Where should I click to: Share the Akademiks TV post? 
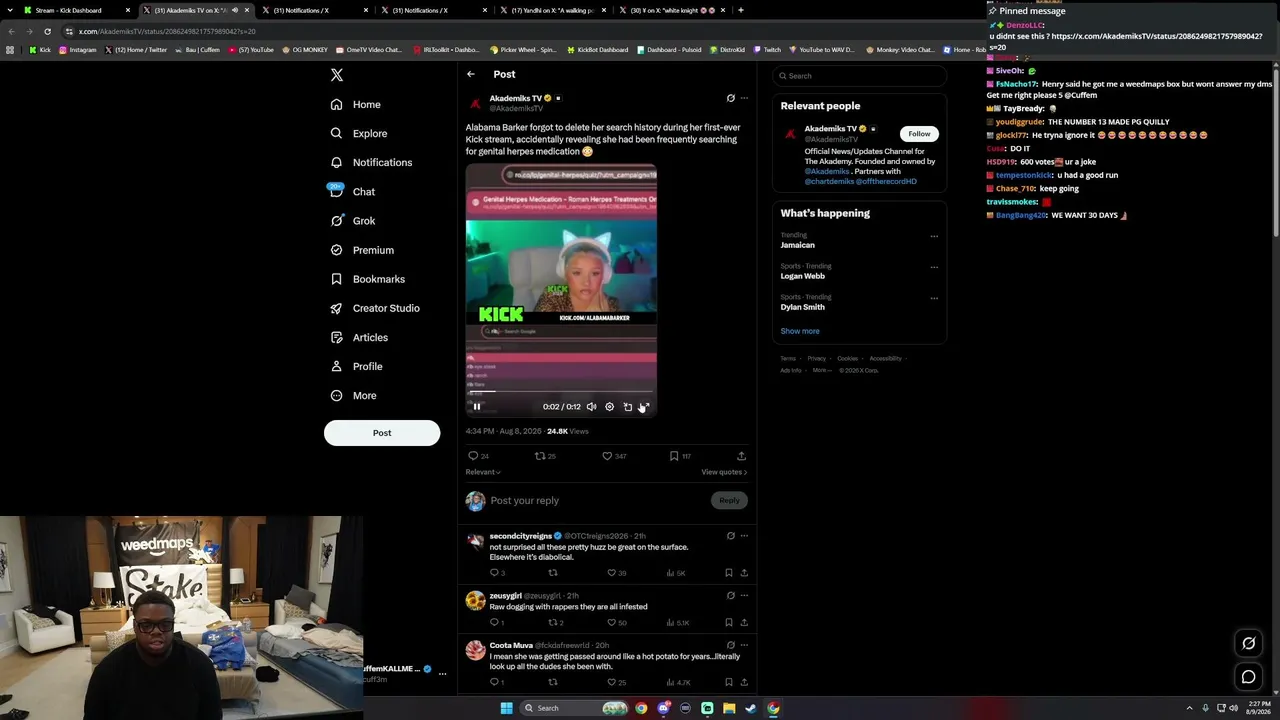tap(741, 456)
